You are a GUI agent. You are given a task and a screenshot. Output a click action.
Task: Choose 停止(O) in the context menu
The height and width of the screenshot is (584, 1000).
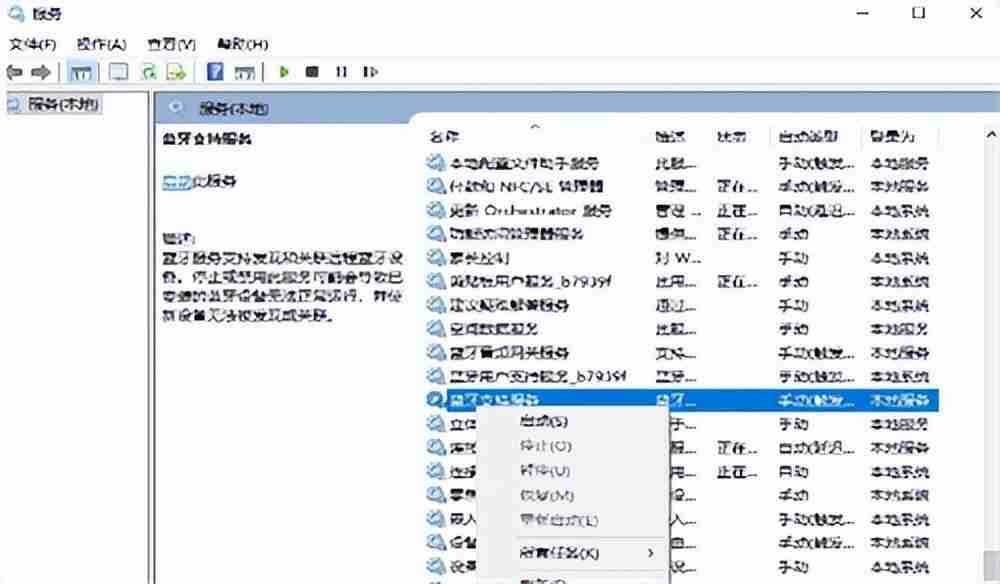[x=546, y=446]
